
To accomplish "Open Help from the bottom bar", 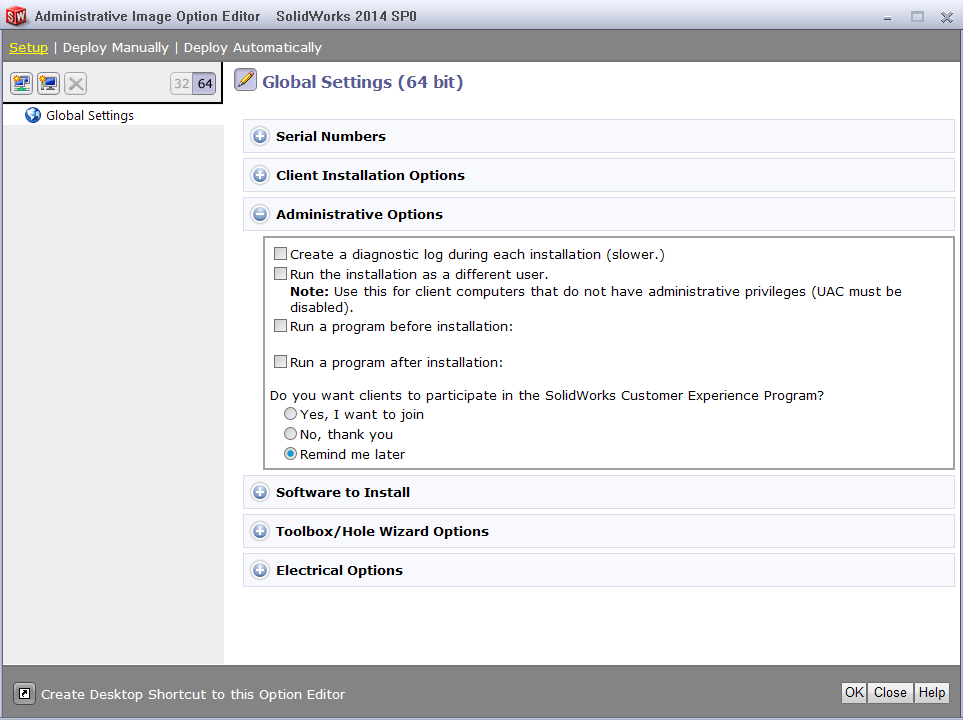I will [931, 692].
